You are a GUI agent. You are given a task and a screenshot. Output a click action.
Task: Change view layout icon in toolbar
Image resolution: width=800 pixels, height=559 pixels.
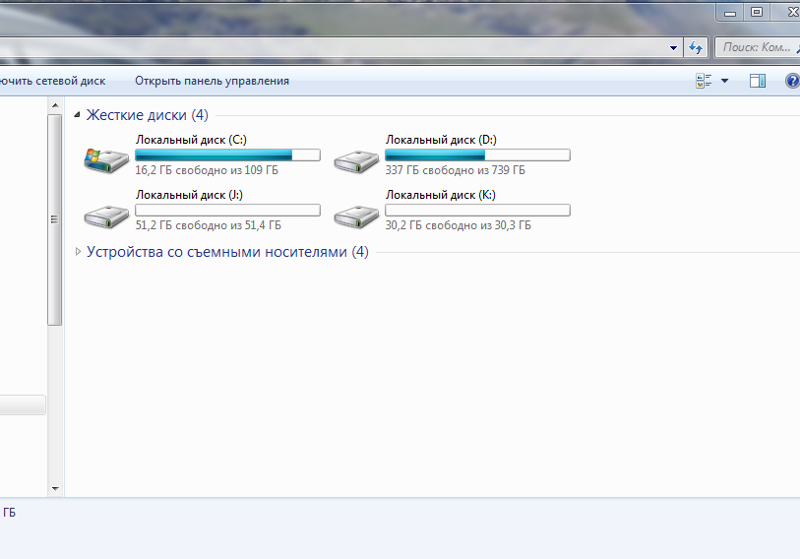point(704,81)
